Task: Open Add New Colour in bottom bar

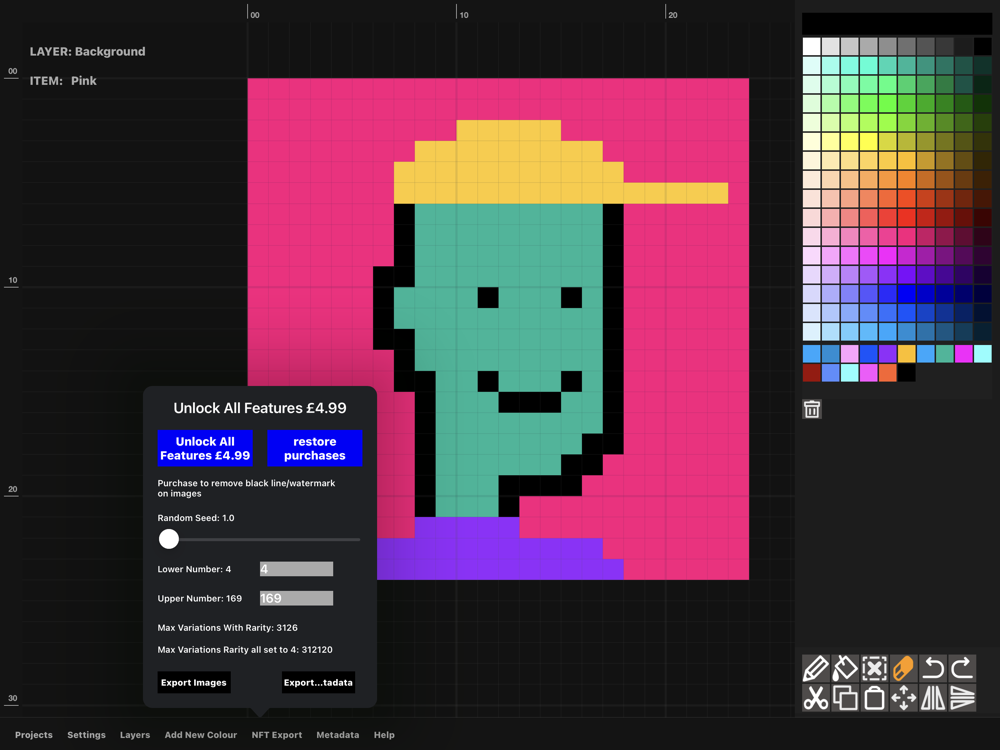Action: [x=201, y=735]
